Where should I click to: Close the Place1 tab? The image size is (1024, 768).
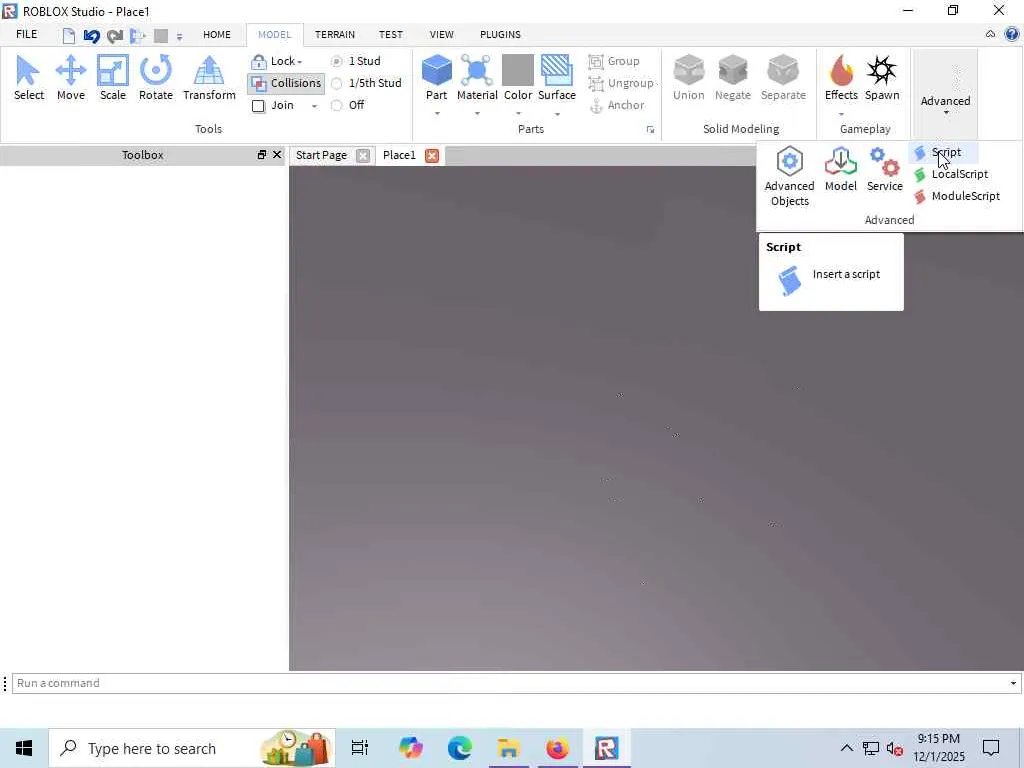pos(432,155)
